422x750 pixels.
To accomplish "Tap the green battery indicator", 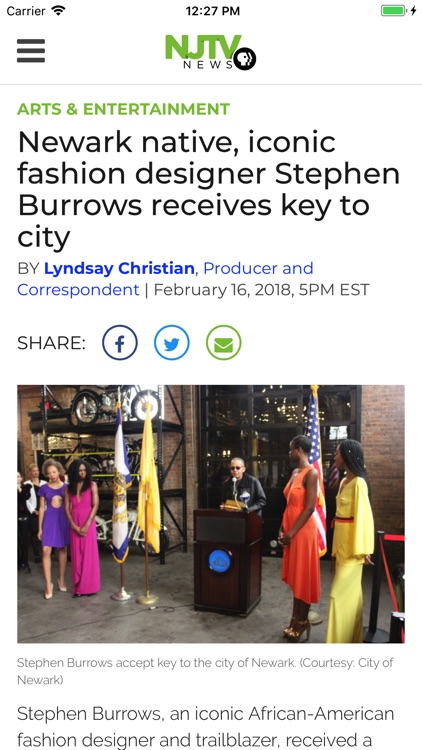I will (x=393, y=11).
